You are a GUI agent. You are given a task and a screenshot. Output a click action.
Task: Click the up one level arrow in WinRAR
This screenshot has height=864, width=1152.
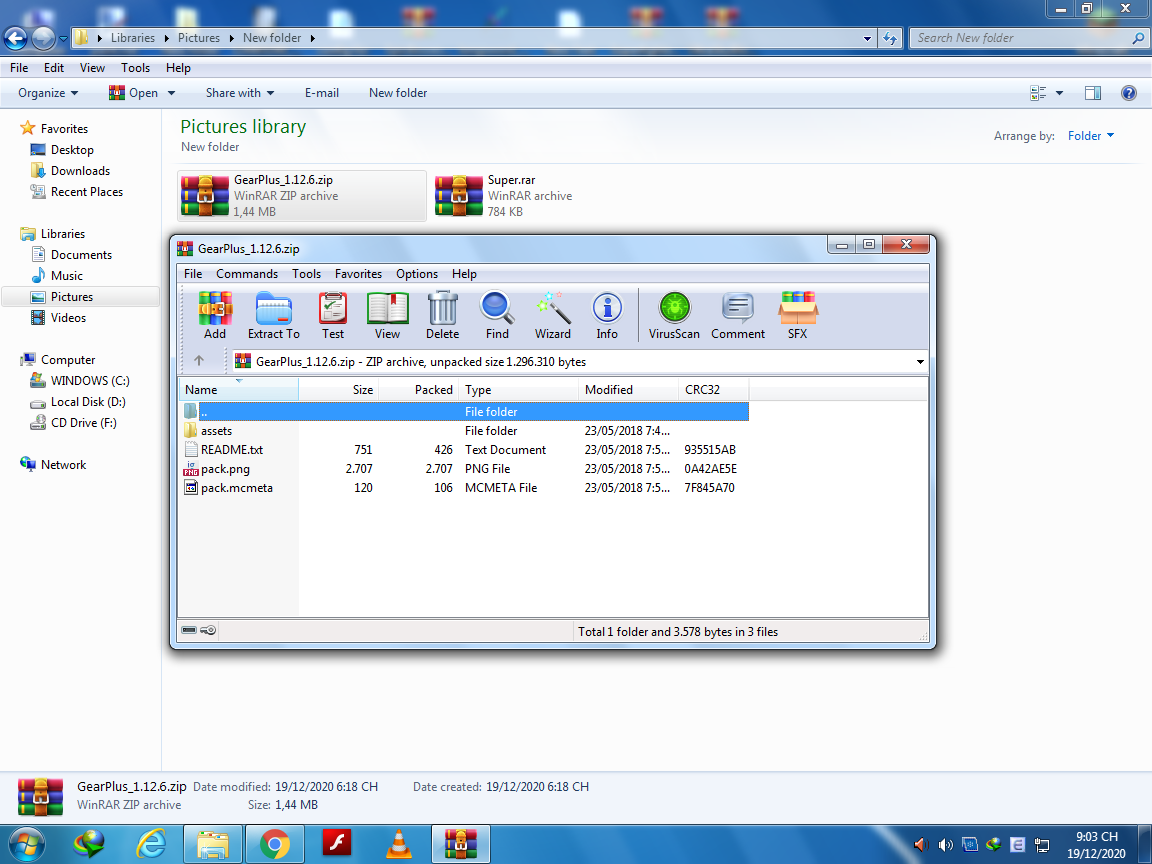coord(199,361)
